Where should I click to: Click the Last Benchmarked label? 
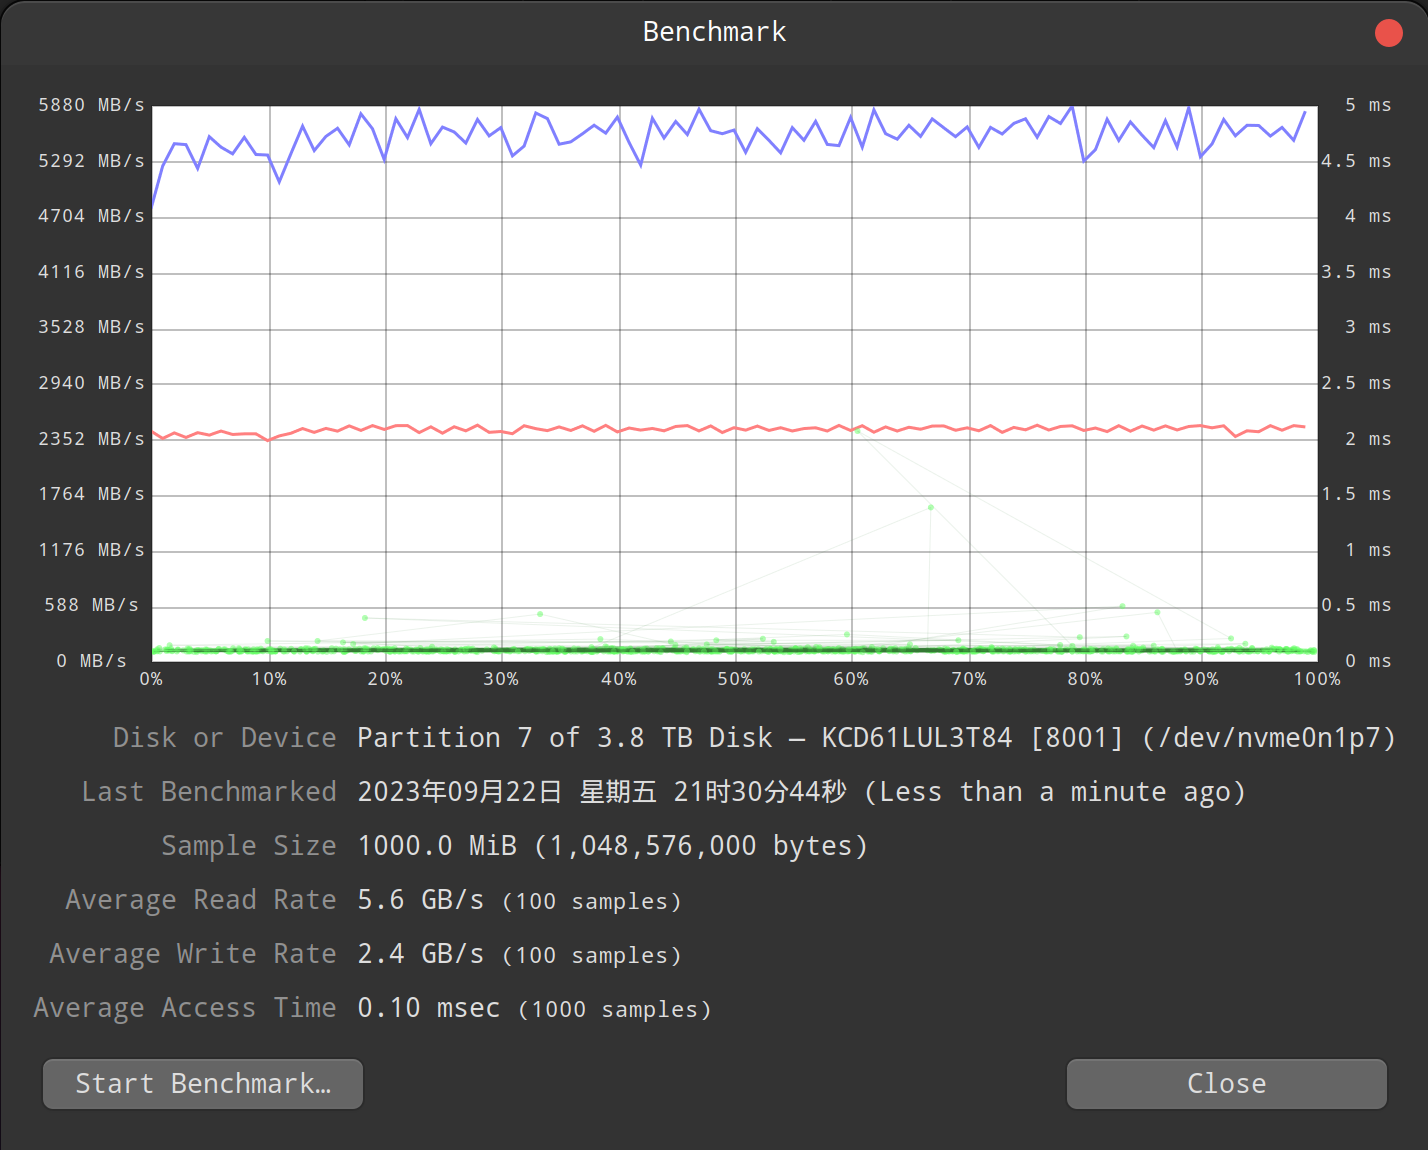click(208, 792)
